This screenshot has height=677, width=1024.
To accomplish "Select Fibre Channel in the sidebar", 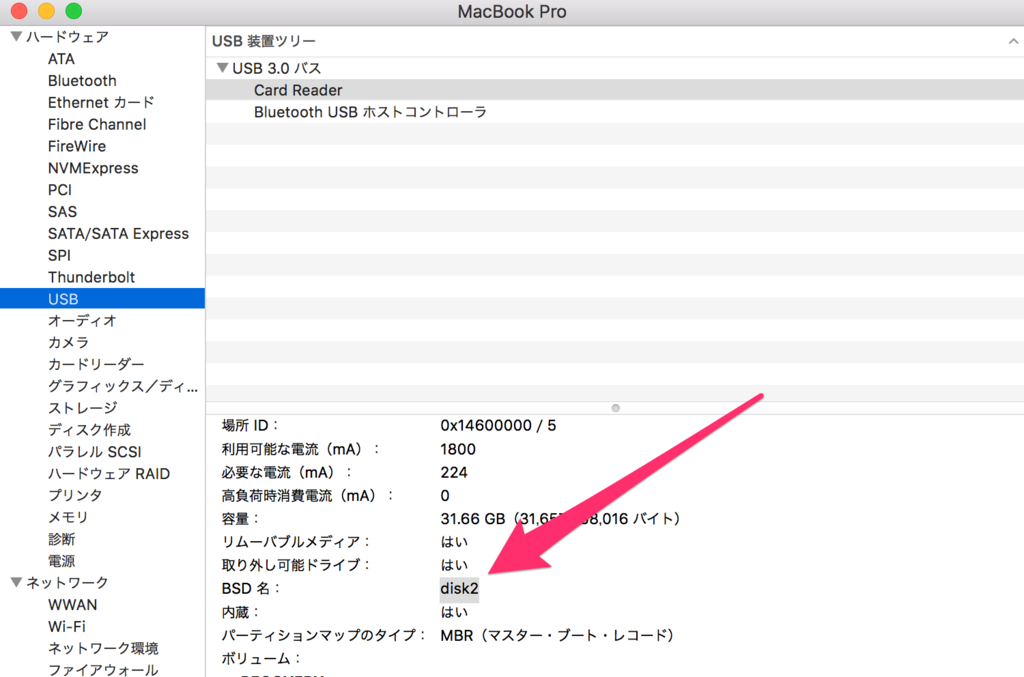I will pyautogui.click(x=97, y=125).
